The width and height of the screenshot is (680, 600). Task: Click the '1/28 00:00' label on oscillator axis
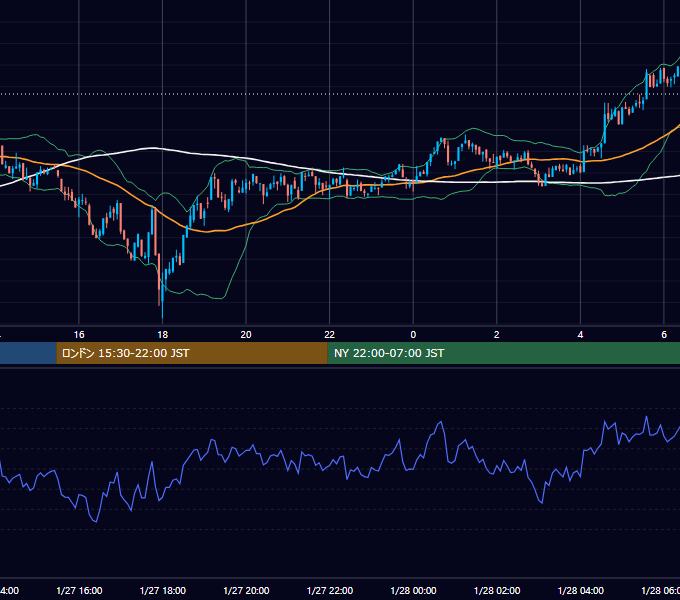(x=413, y=590)
